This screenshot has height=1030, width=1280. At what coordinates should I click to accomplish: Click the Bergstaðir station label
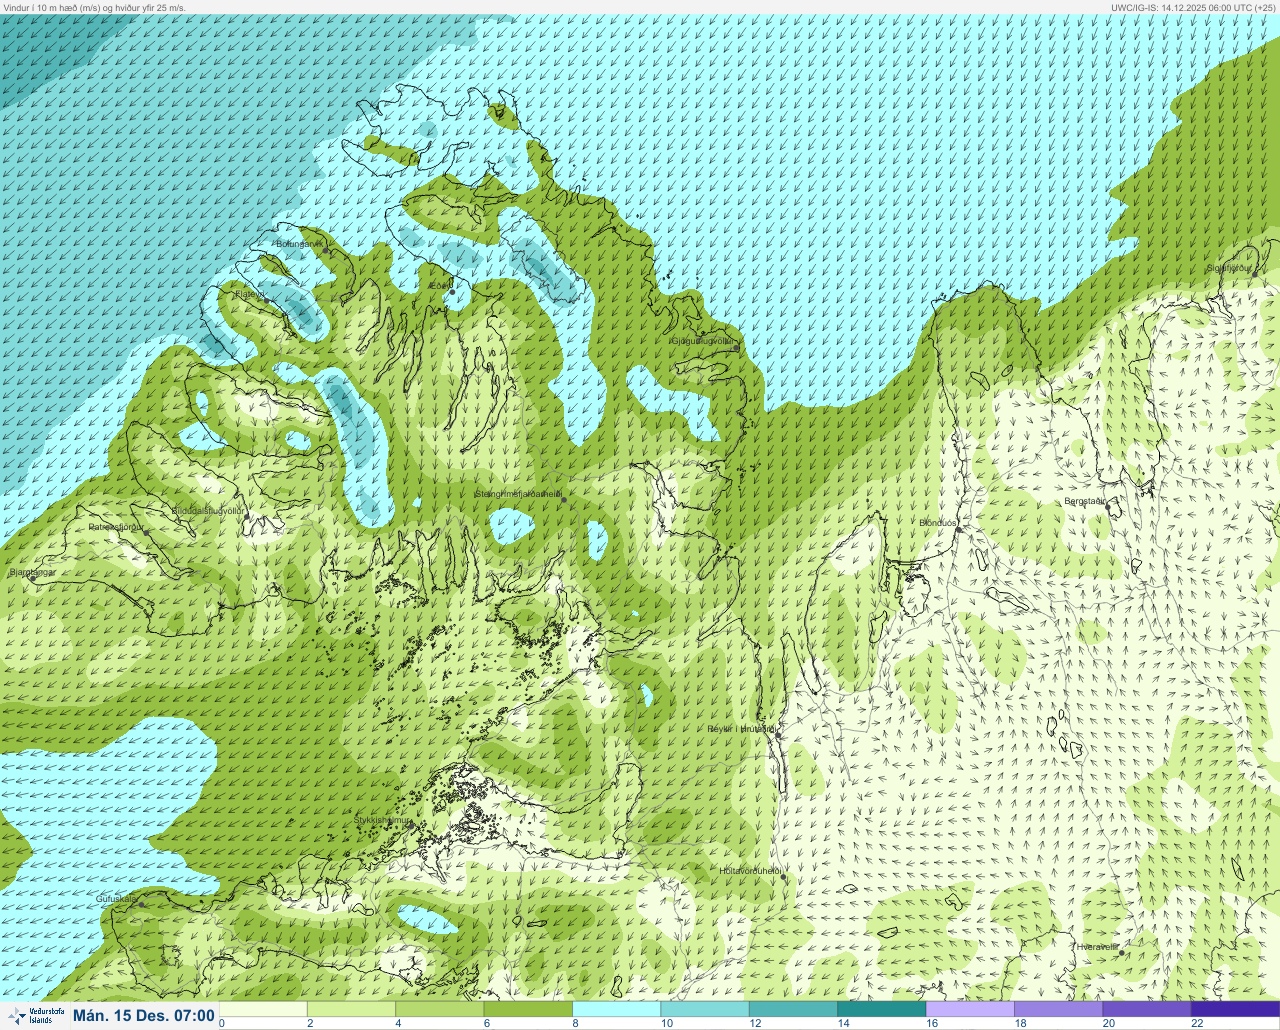(1085, 501)
